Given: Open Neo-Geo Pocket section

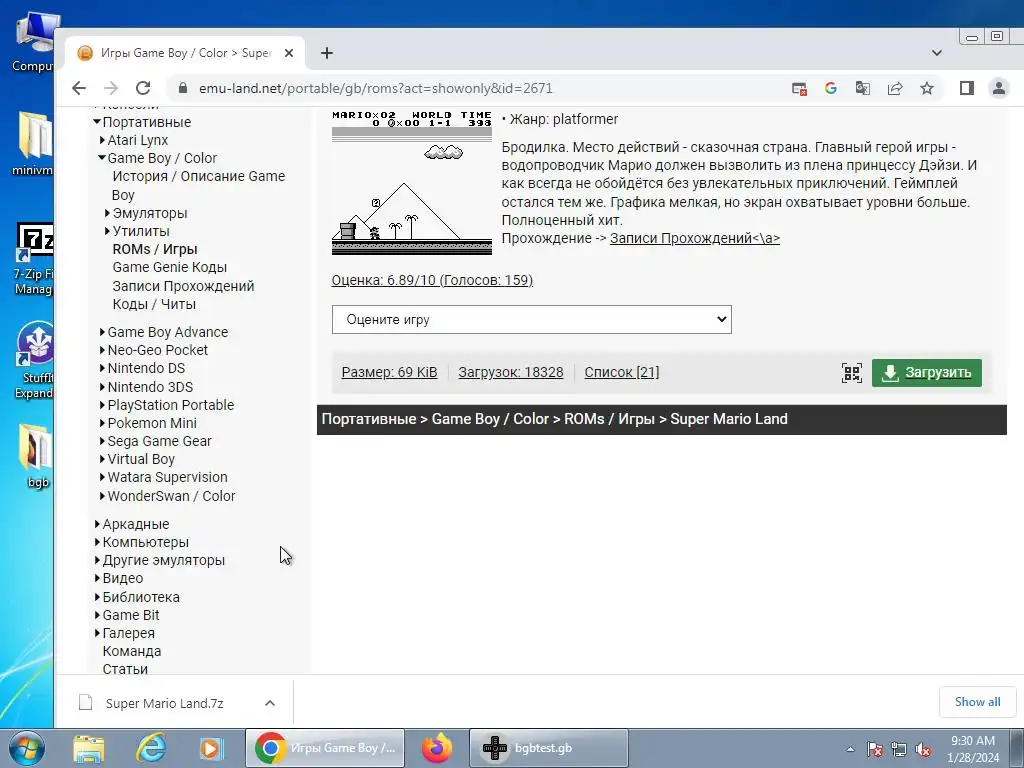Looking at the screenshot, I should coord(157,350).
